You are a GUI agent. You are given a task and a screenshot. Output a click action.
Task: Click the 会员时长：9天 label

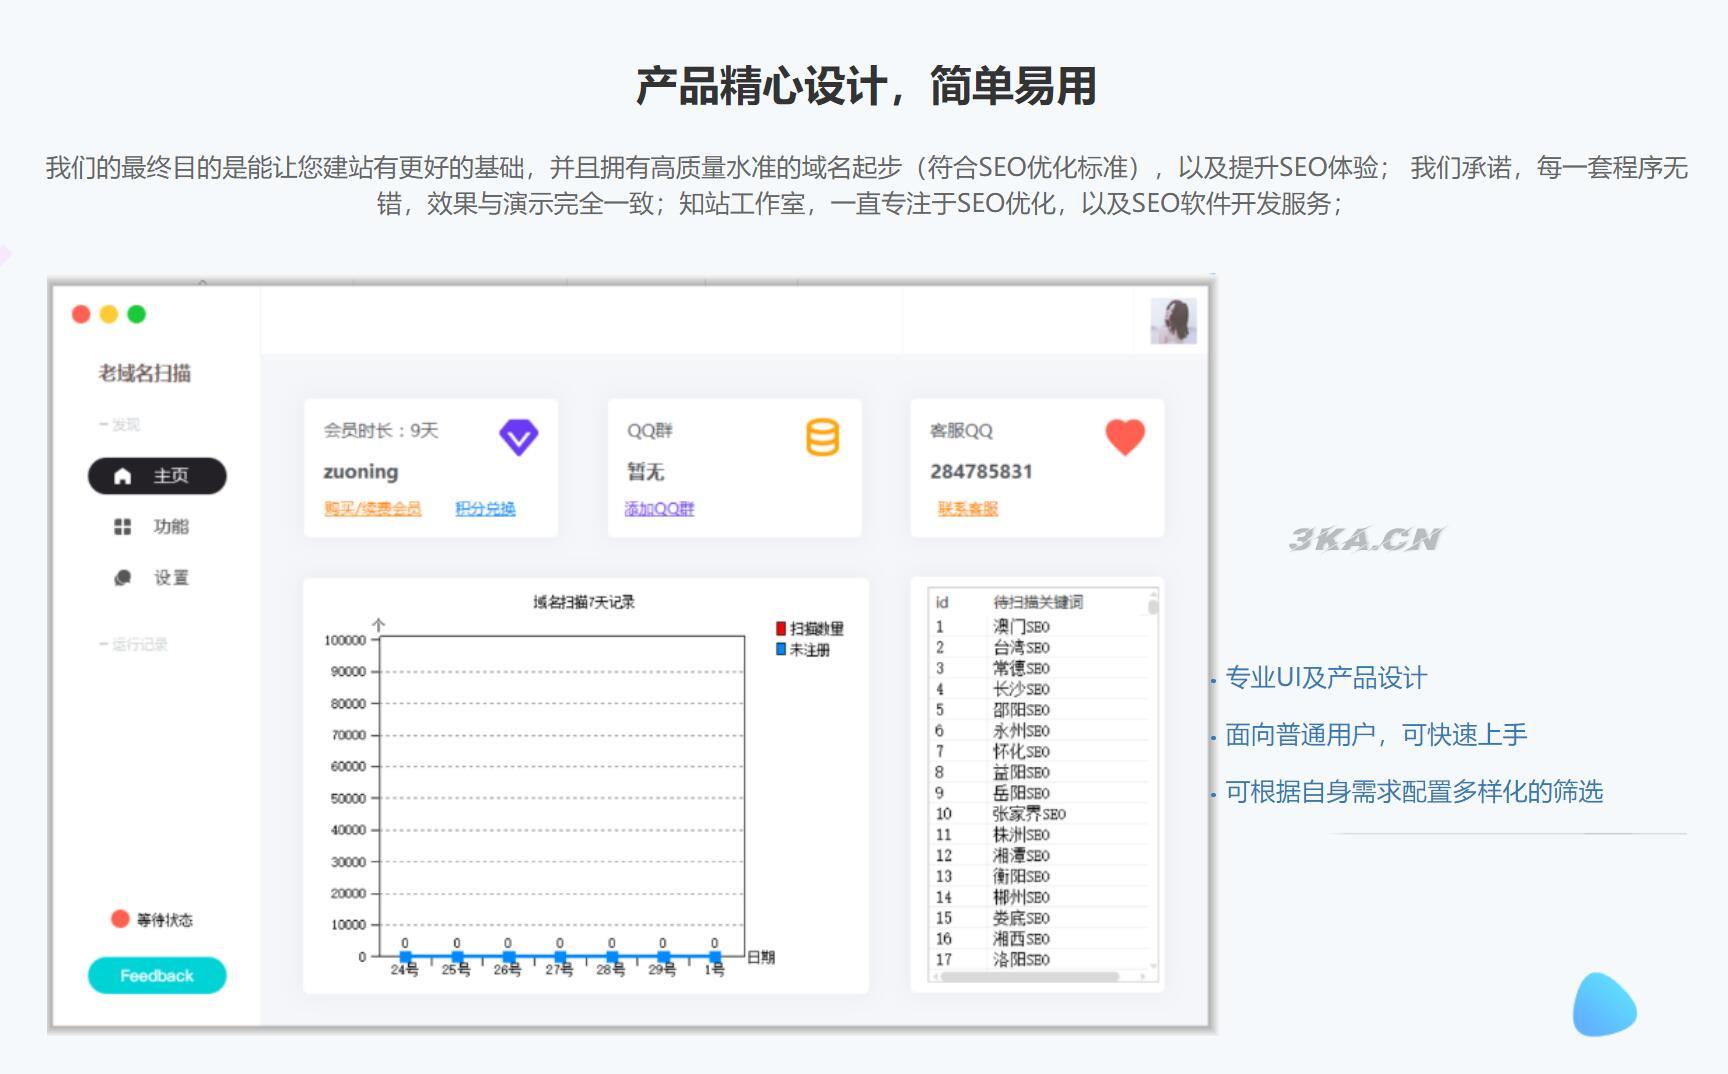point(381,431)
